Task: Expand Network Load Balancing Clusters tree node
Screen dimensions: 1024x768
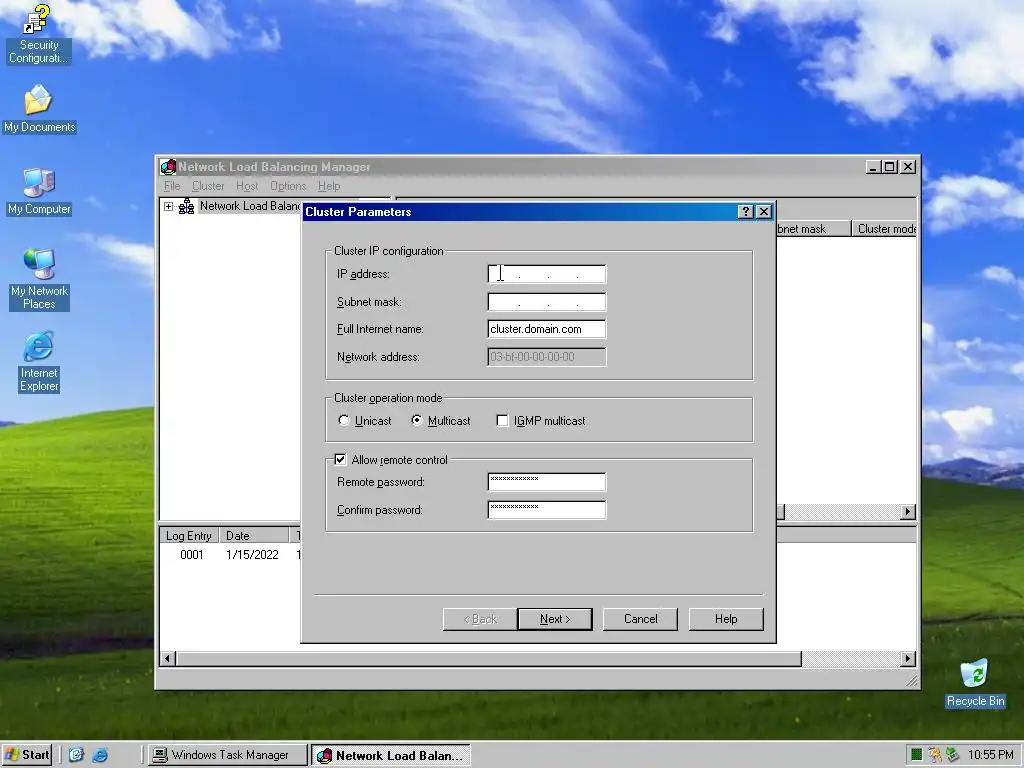Action: 168,206
